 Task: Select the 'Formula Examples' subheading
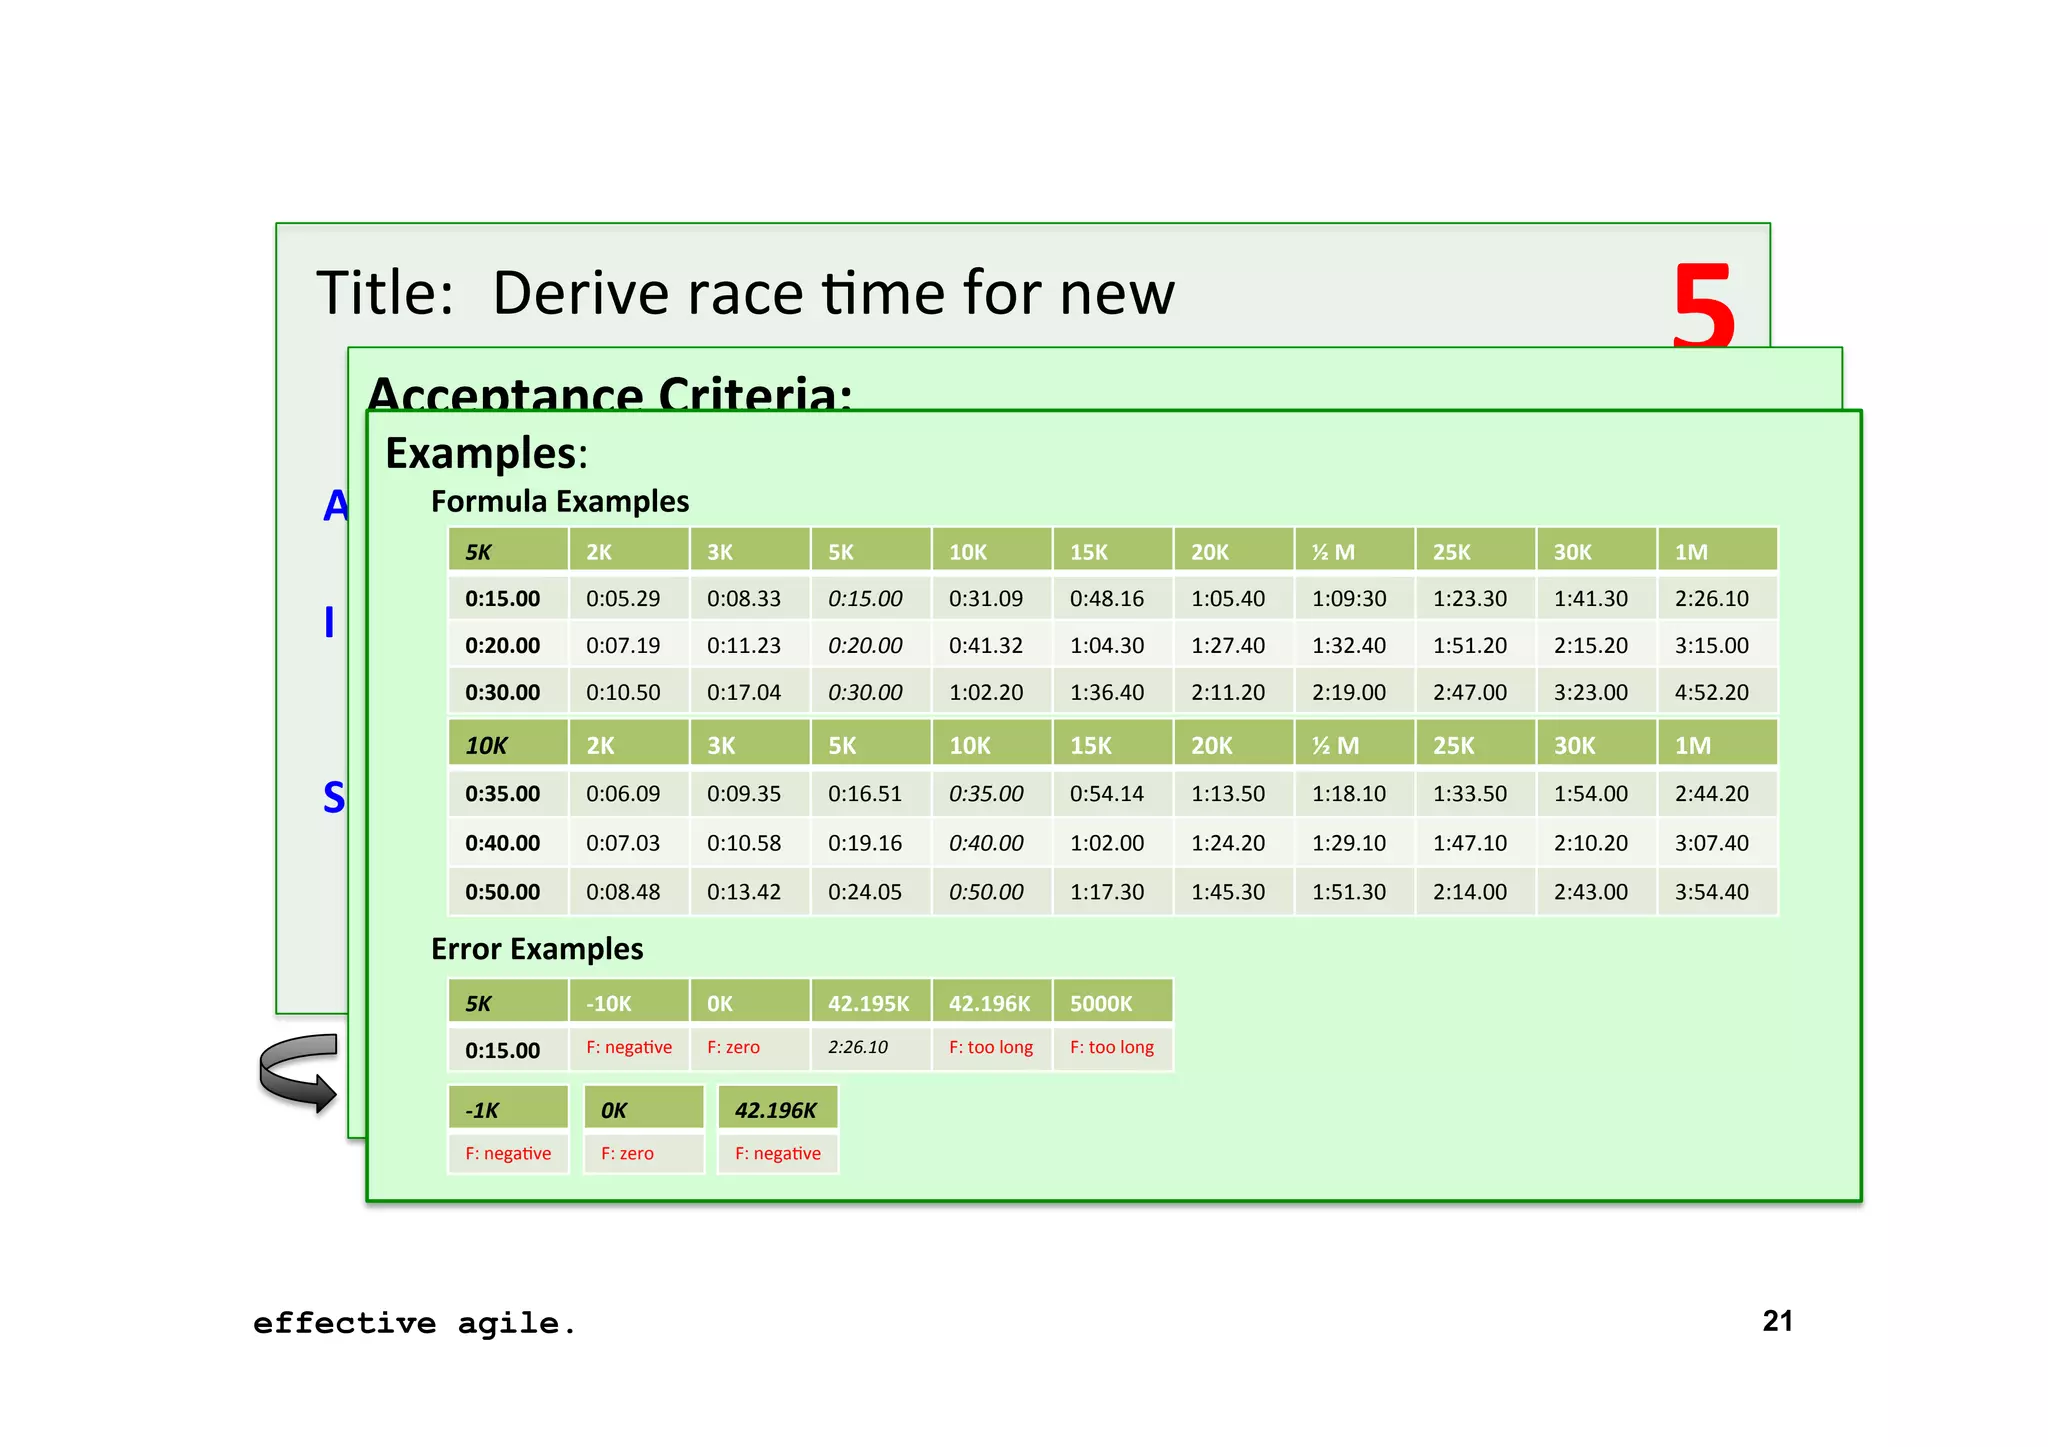(x=560, y=501)
